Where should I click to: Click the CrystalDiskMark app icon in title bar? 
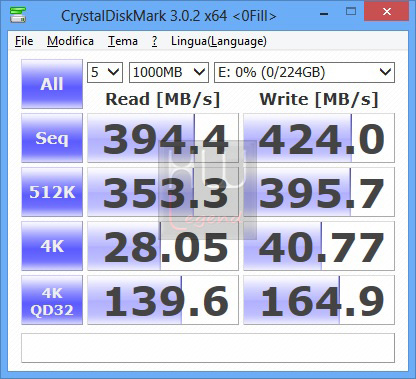(x=18, y=15)
